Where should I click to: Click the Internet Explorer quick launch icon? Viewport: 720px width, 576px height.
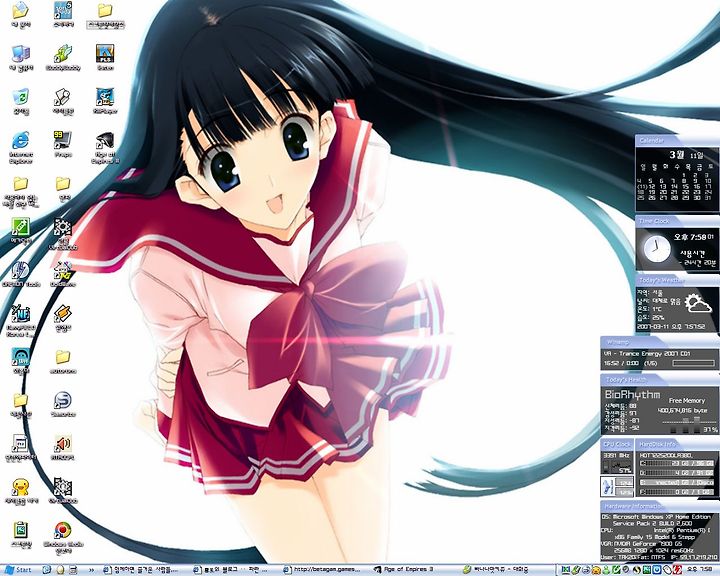coord(46,570)
